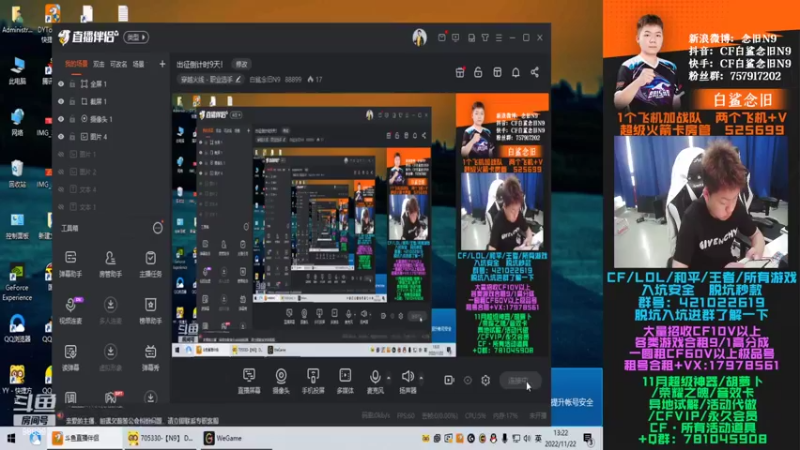Open the 弹幕助手 tool in the toolbox
This screenshot has height=450, width=800.
pyautogui.click(x=70, y=264)
